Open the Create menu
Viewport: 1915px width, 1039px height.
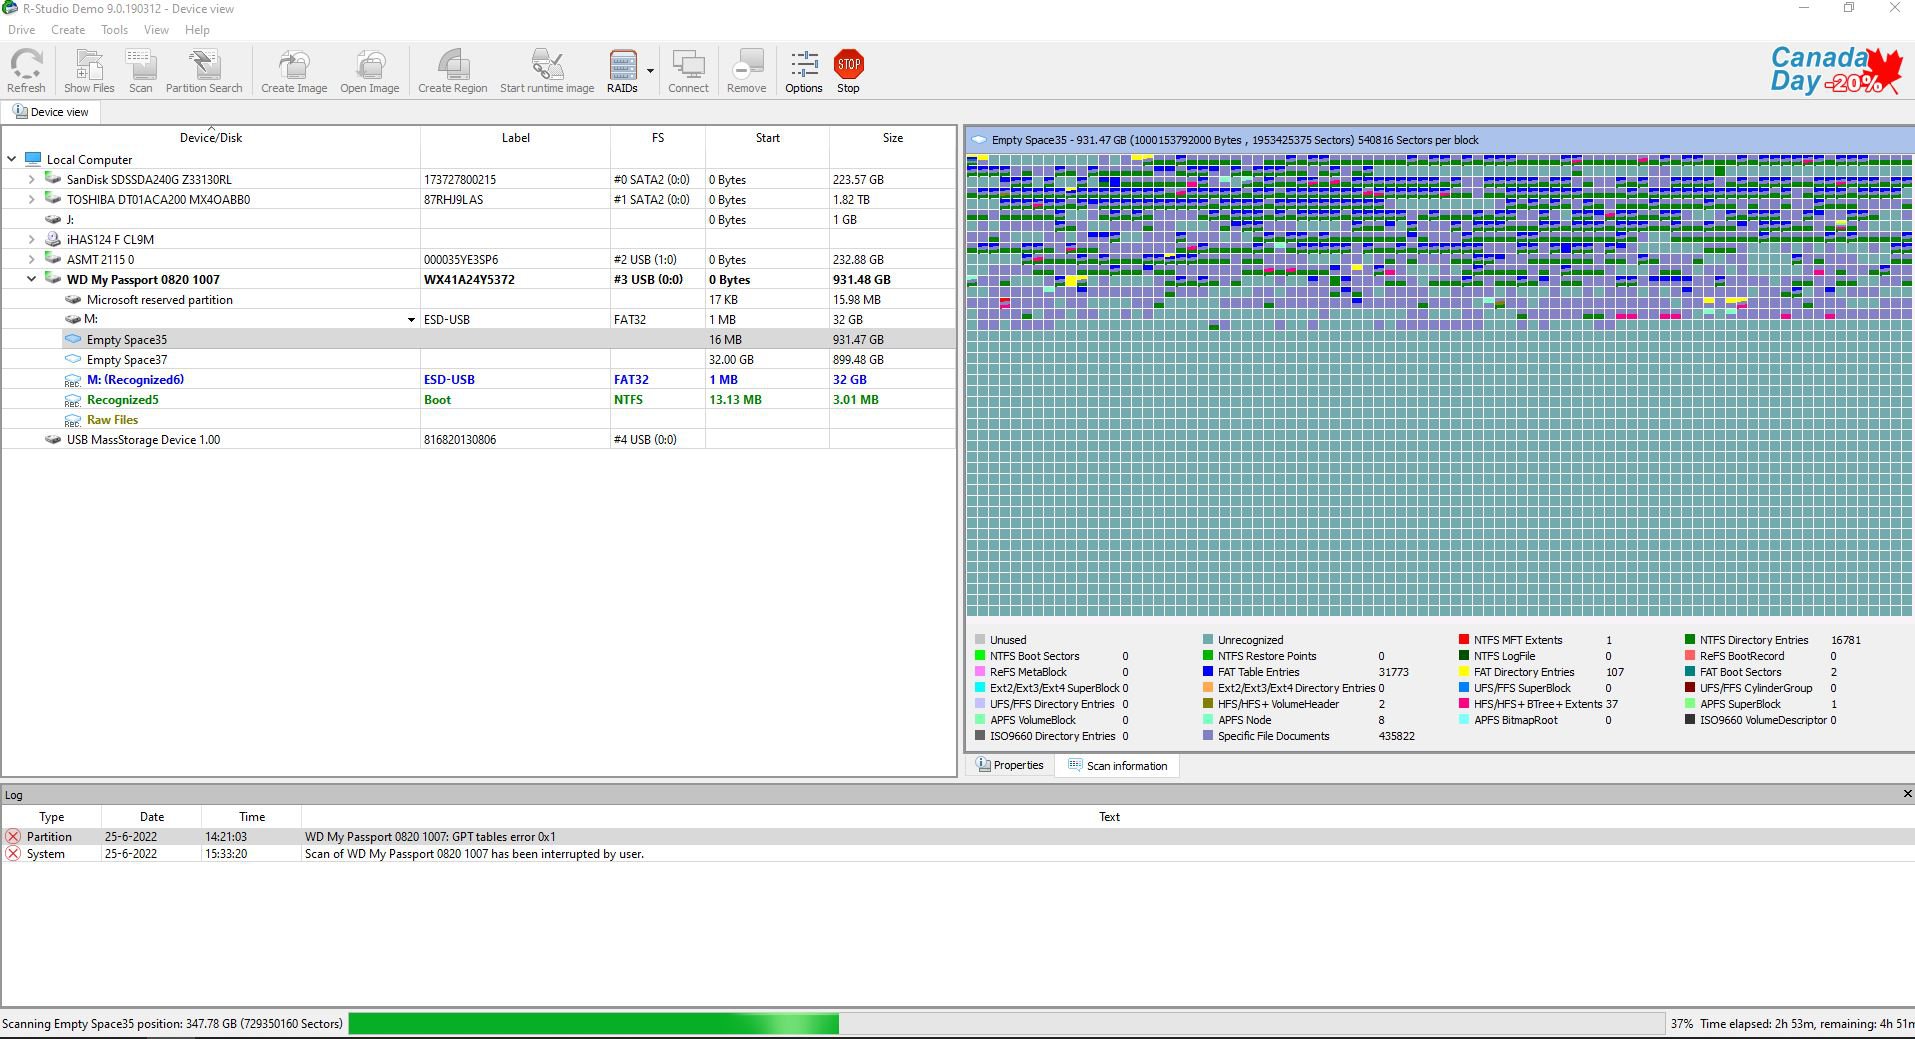68,30
